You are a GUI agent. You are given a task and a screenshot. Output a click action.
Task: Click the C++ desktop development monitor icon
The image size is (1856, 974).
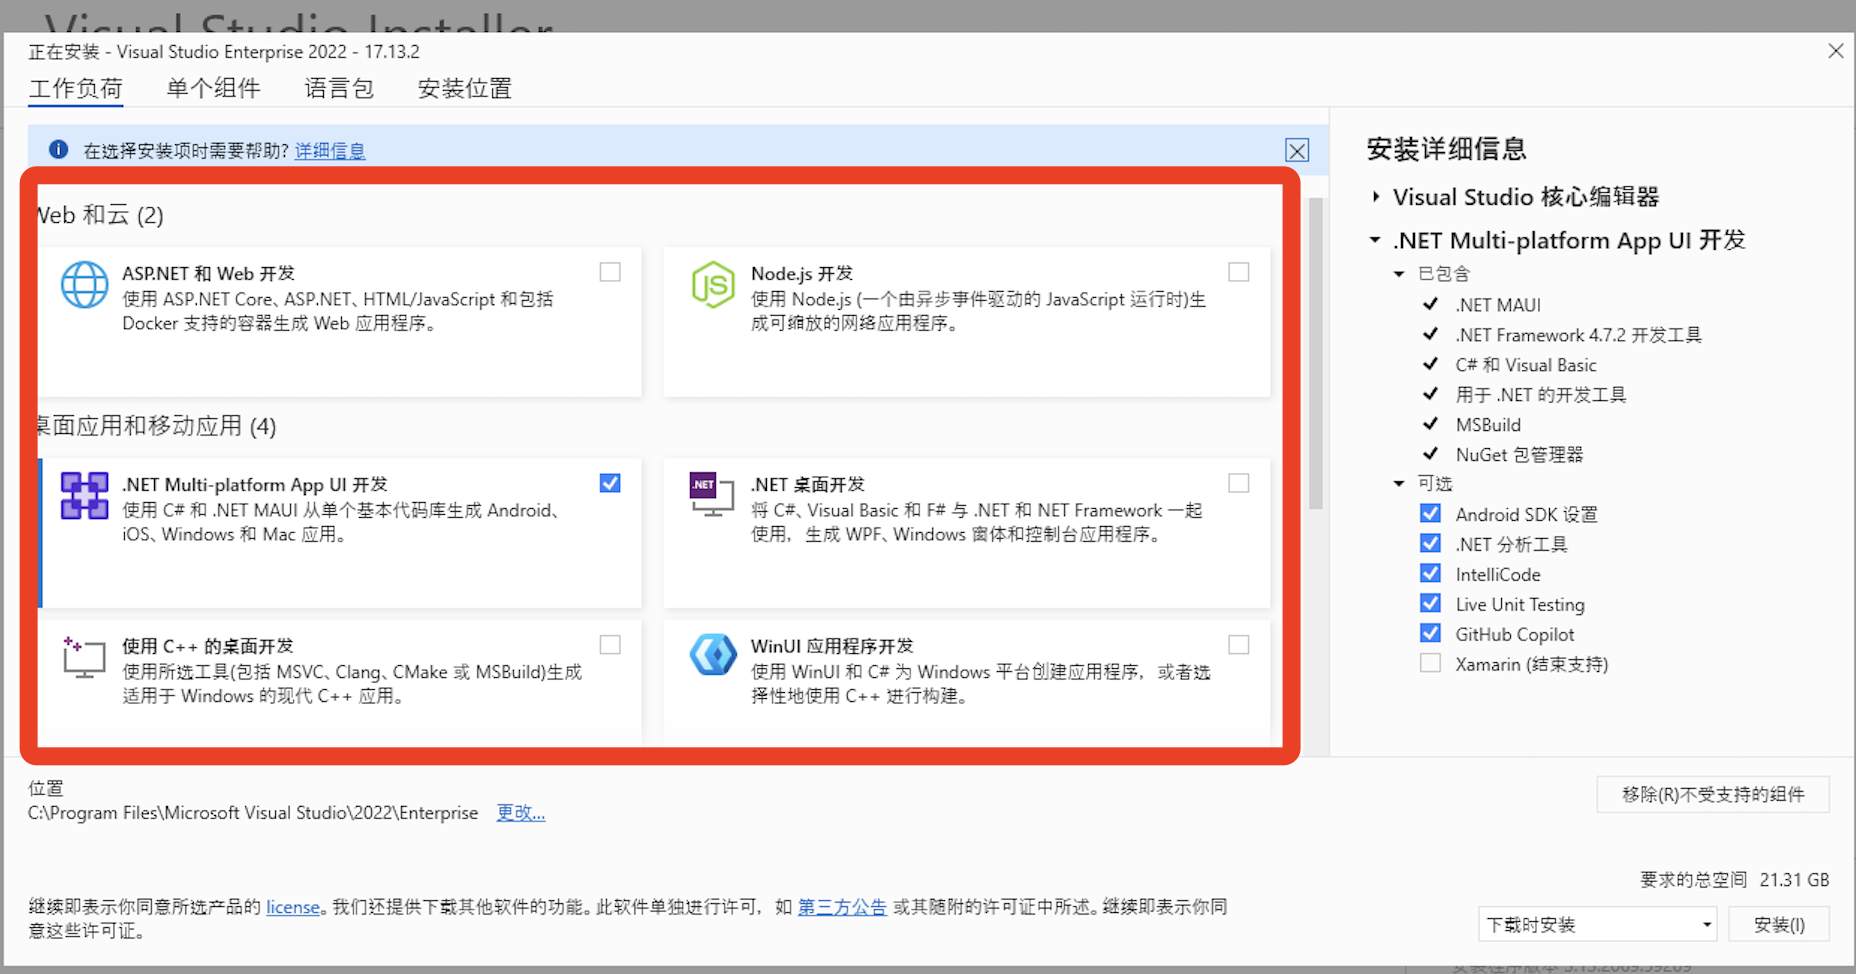pyautogui.click(x=84, y=657)
